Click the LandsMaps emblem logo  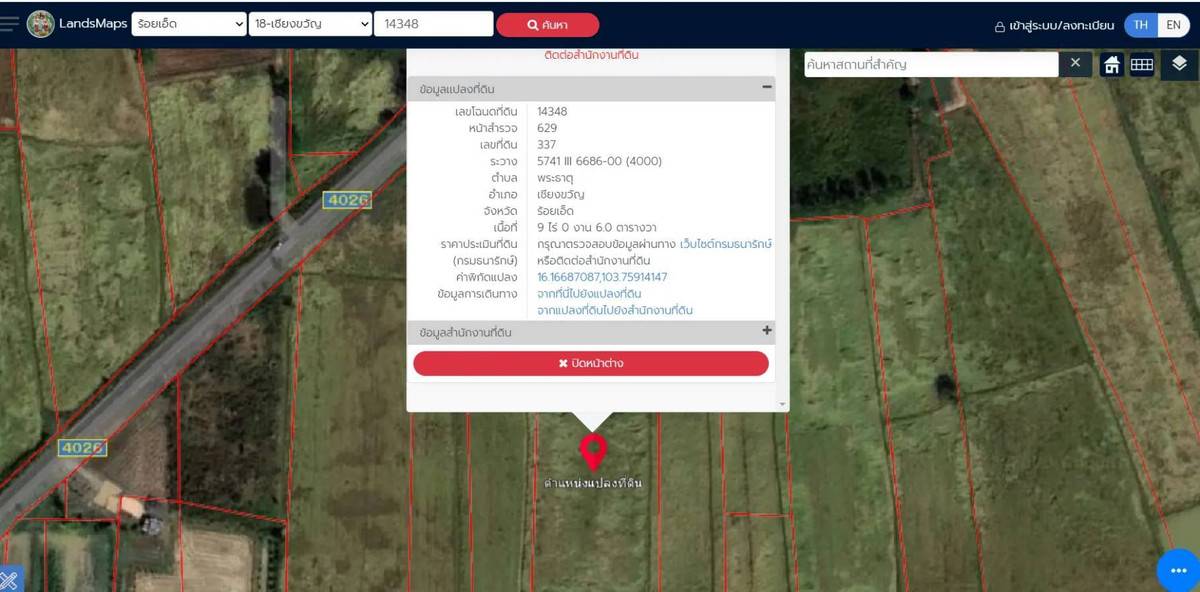tap(41, 24)
